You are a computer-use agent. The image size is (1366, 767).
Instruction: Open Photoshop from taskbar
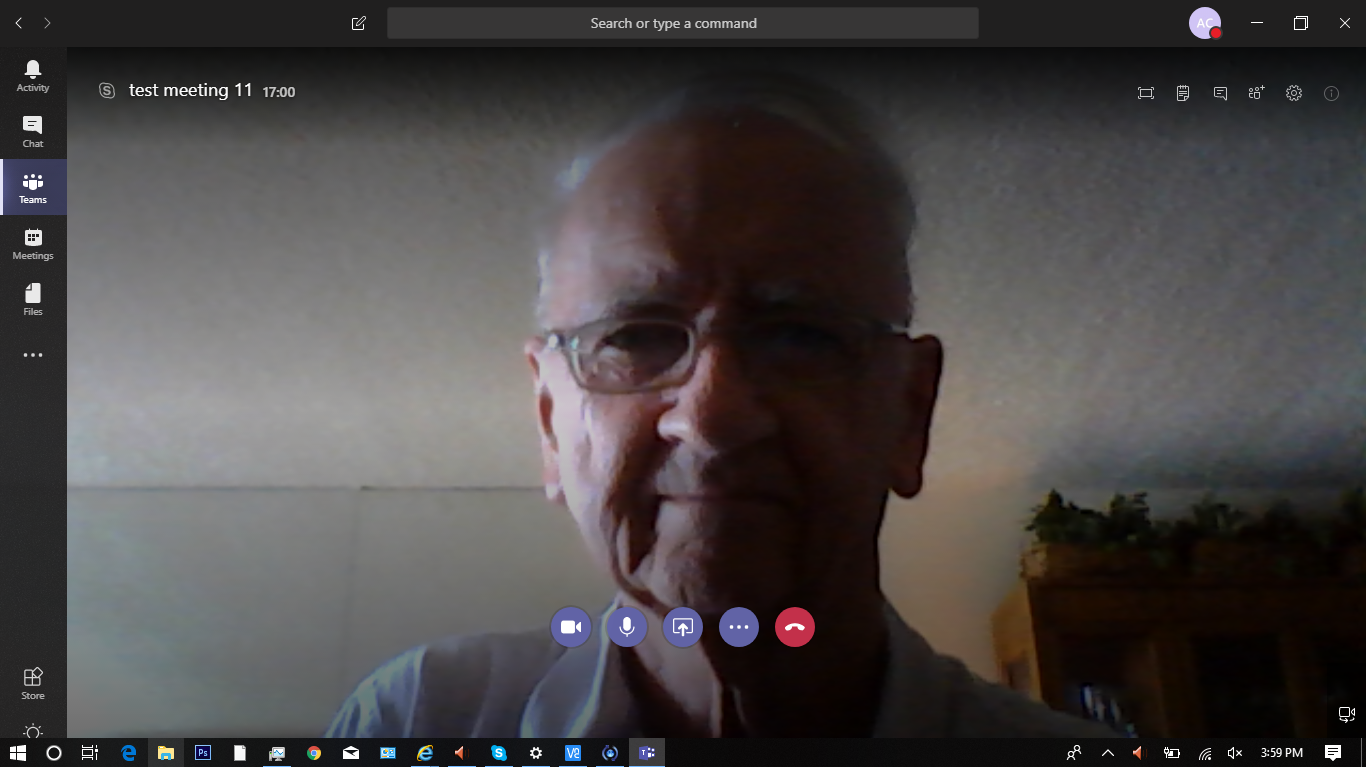pos(203,753)
